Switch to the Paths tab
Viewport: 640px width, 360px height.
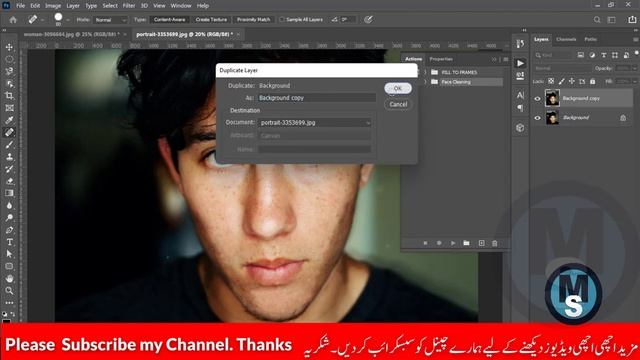click(591, 40)
